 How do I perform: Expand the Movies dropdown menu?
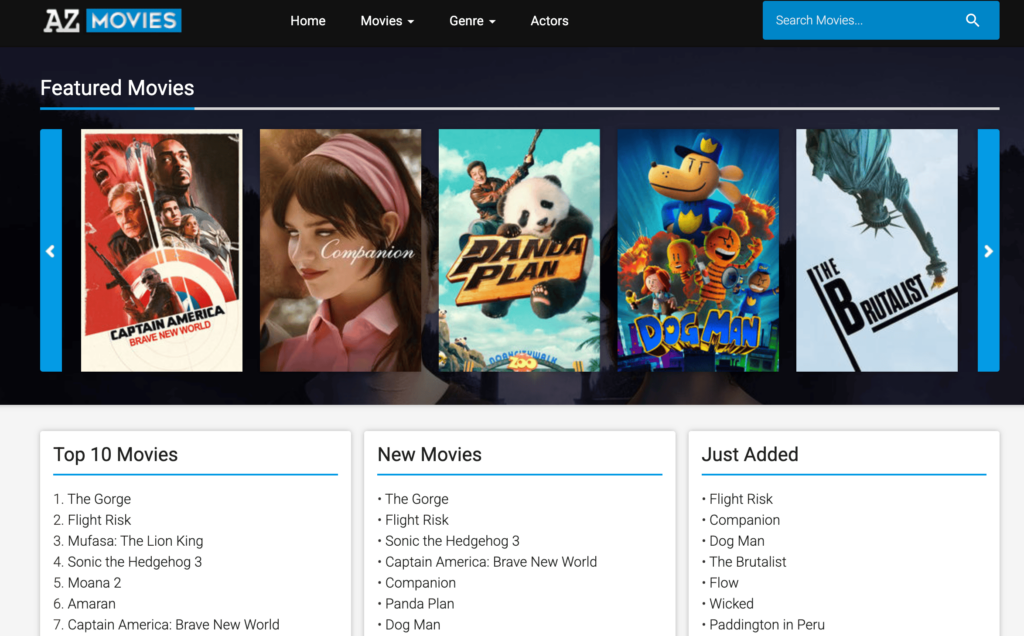coord(387,21)
